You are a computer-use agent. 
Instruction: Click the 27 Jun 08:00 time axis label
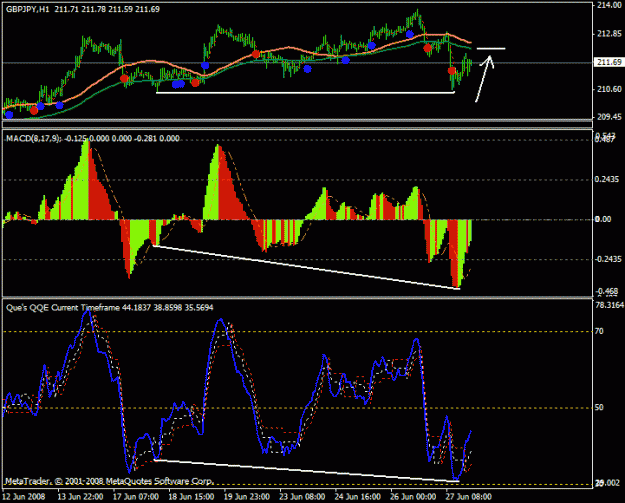468,497
